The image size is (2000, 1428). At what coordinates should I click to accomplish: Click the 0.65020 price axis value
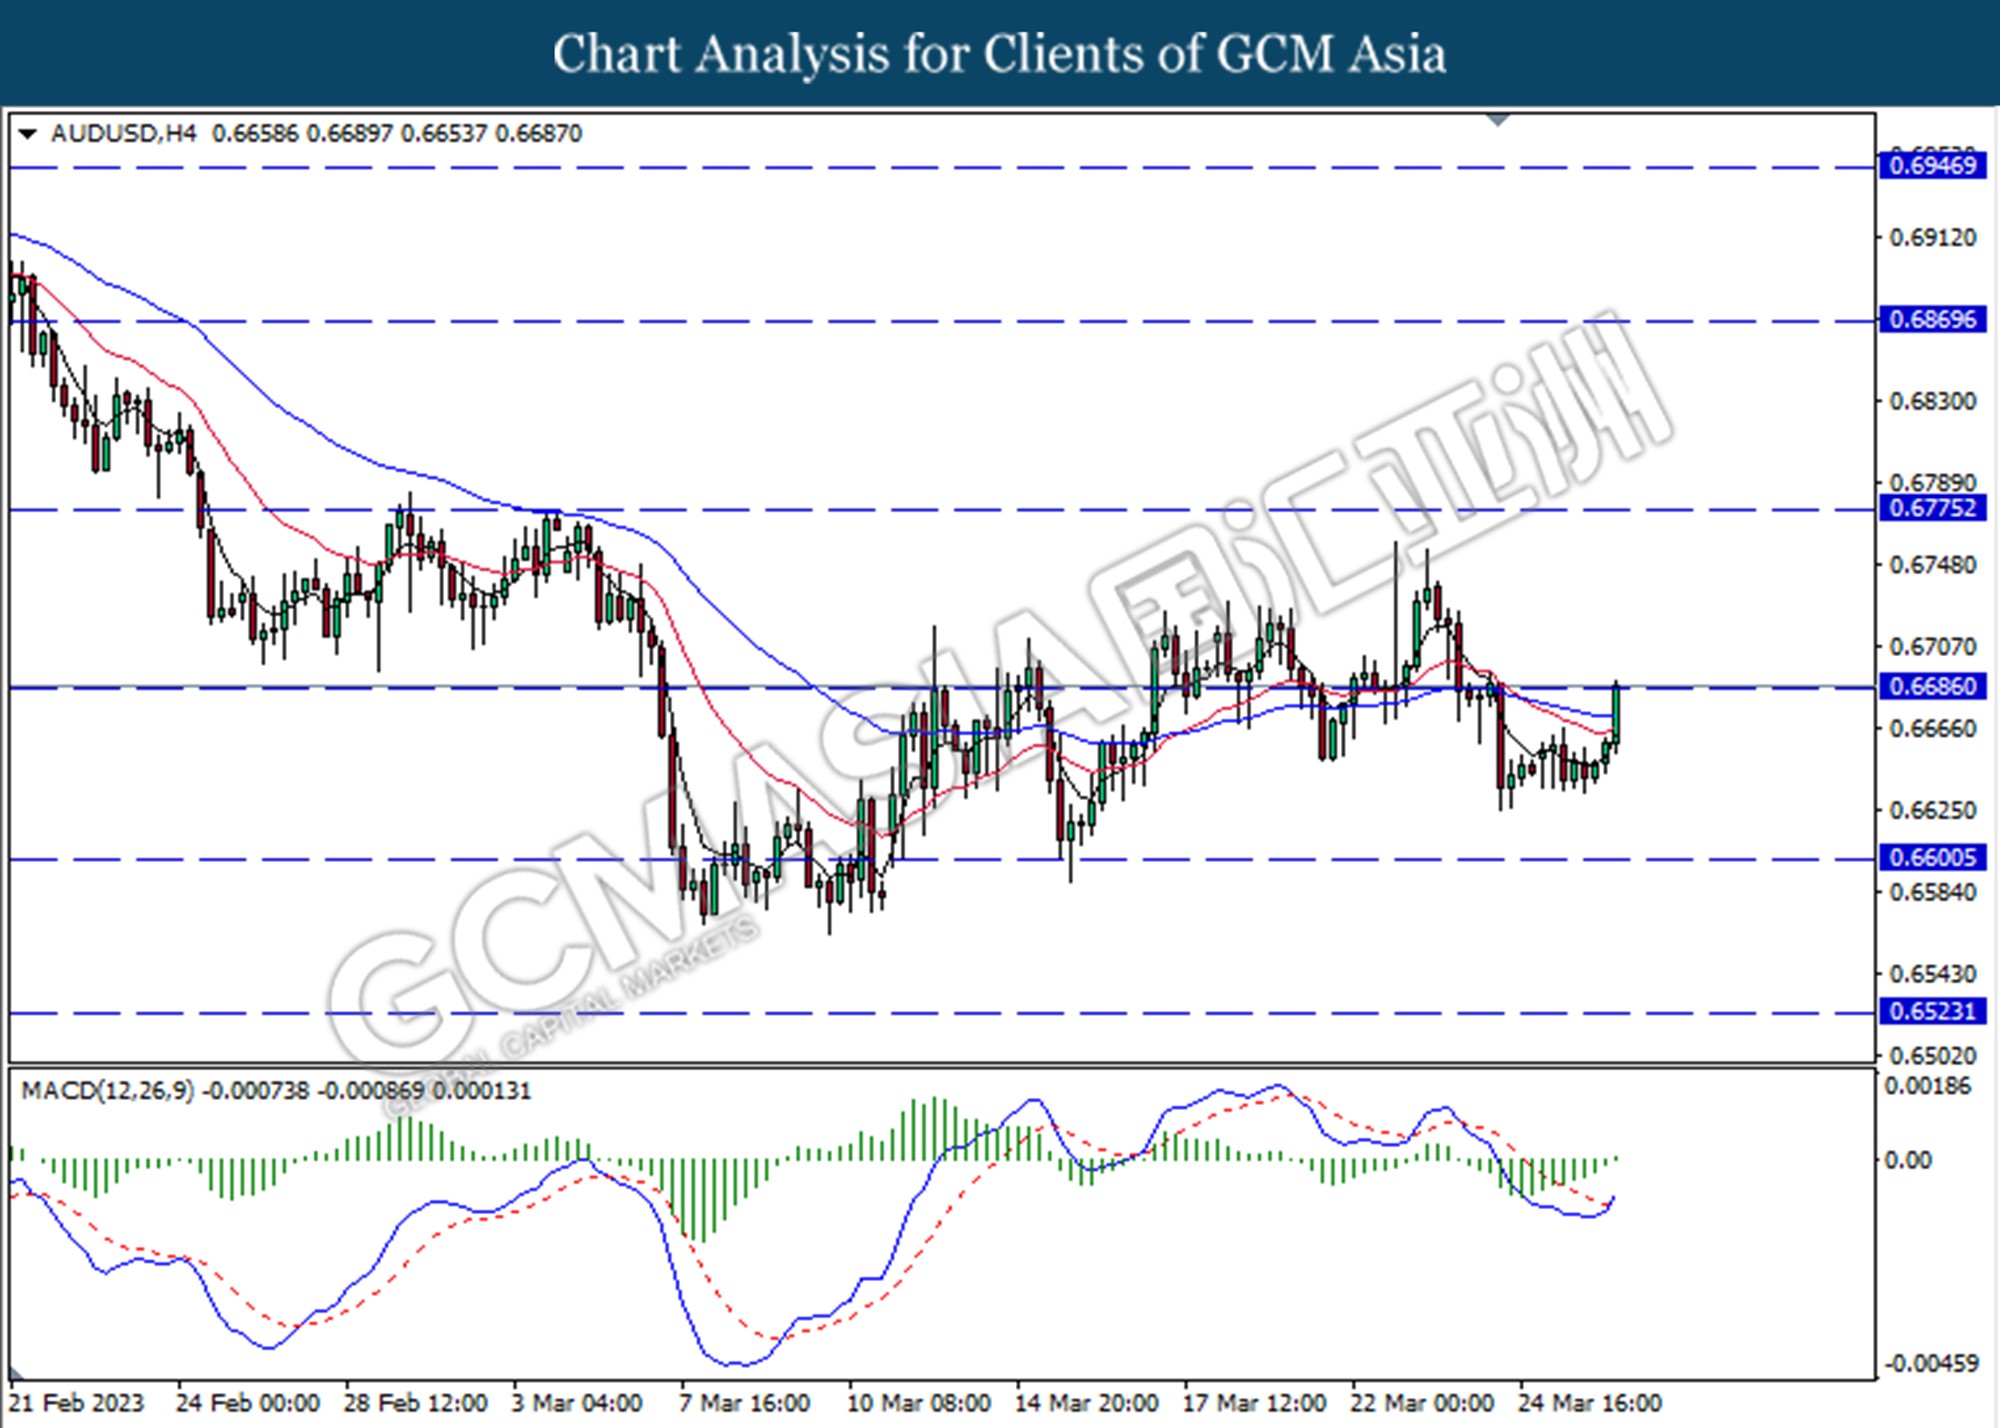(1932, 1056)
